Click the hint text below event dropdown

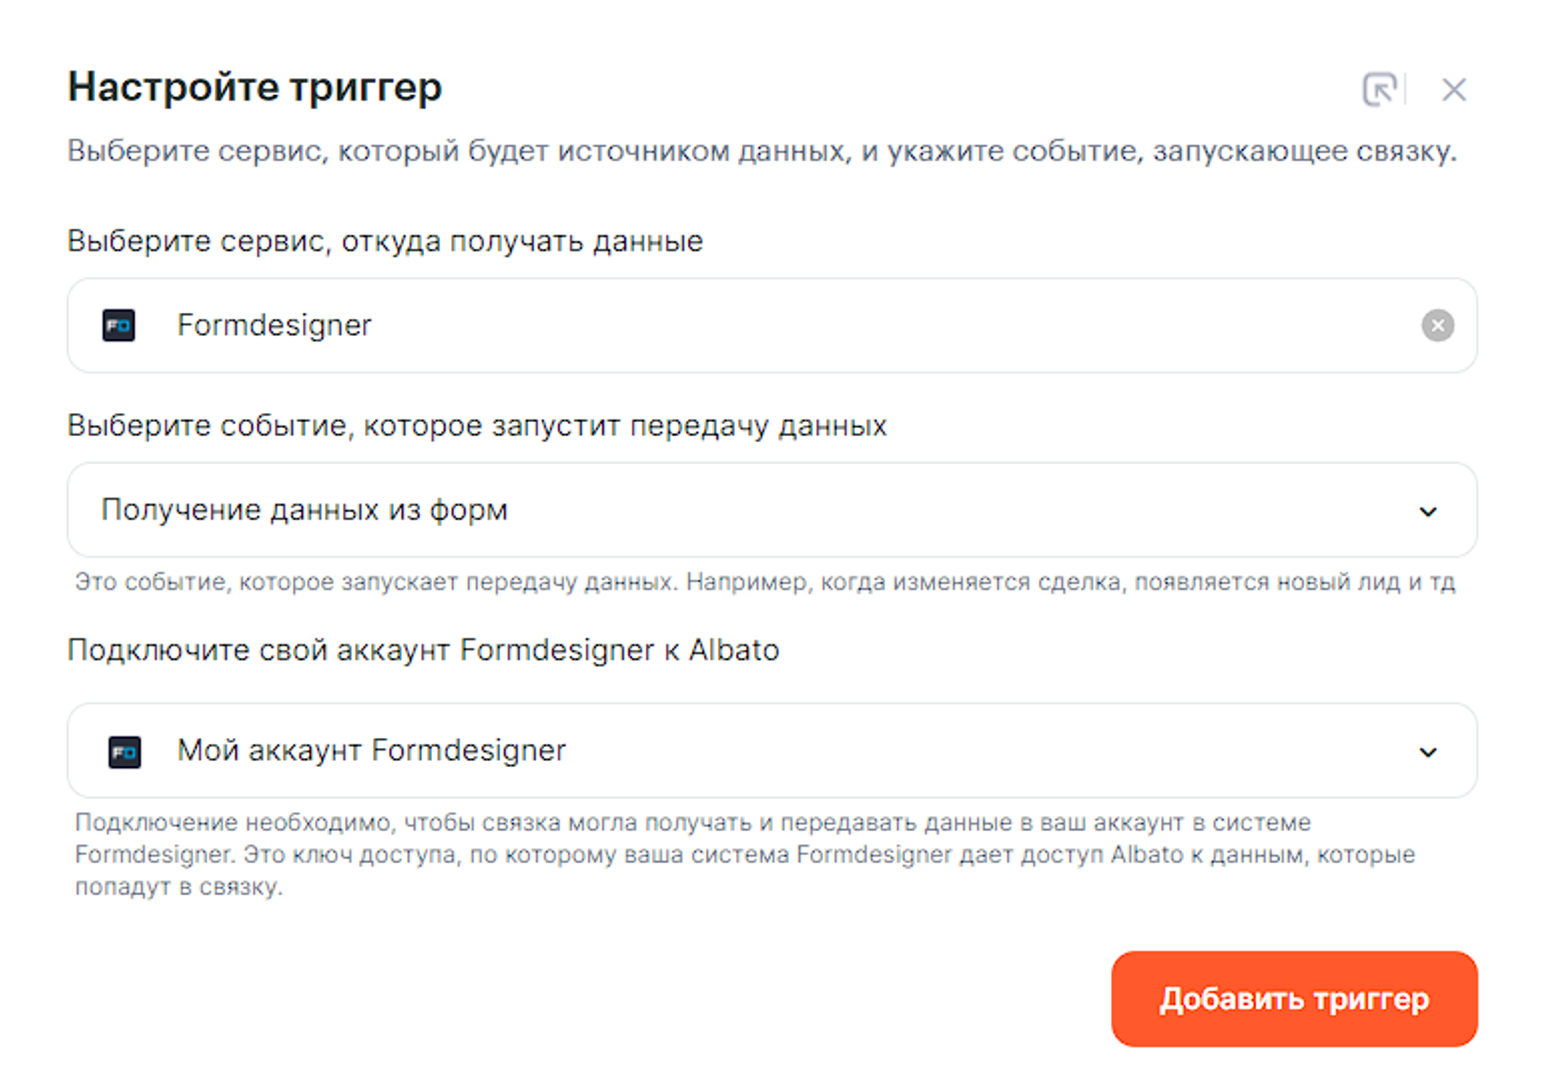764,582
